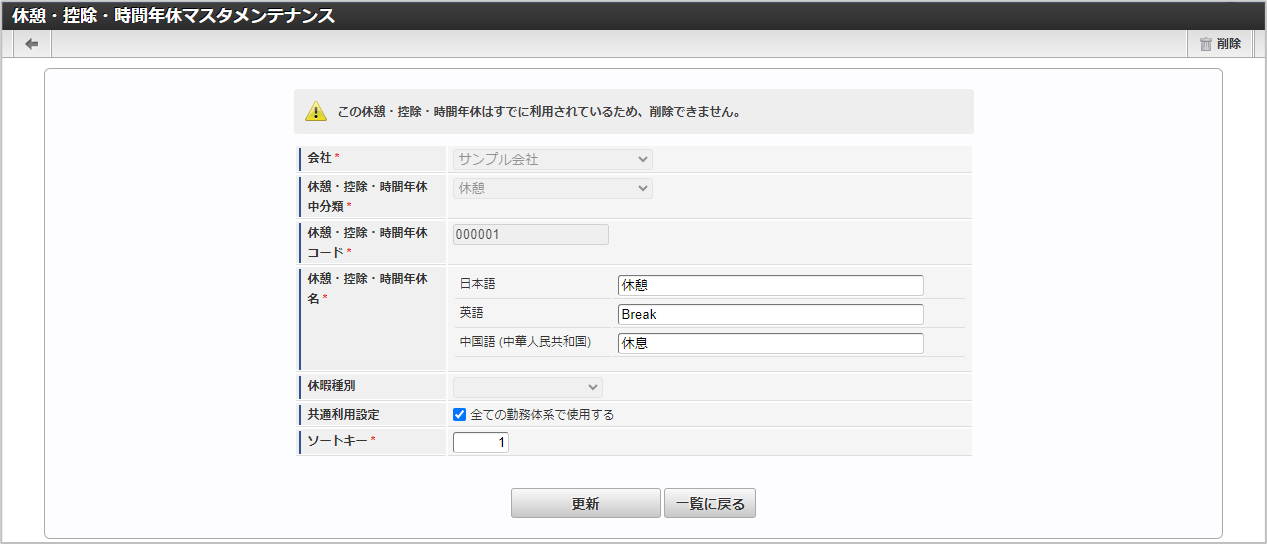Click the warning message about deletion
Image resolution: width=1267 pixels, height=544 pixels.
point(539,112)
